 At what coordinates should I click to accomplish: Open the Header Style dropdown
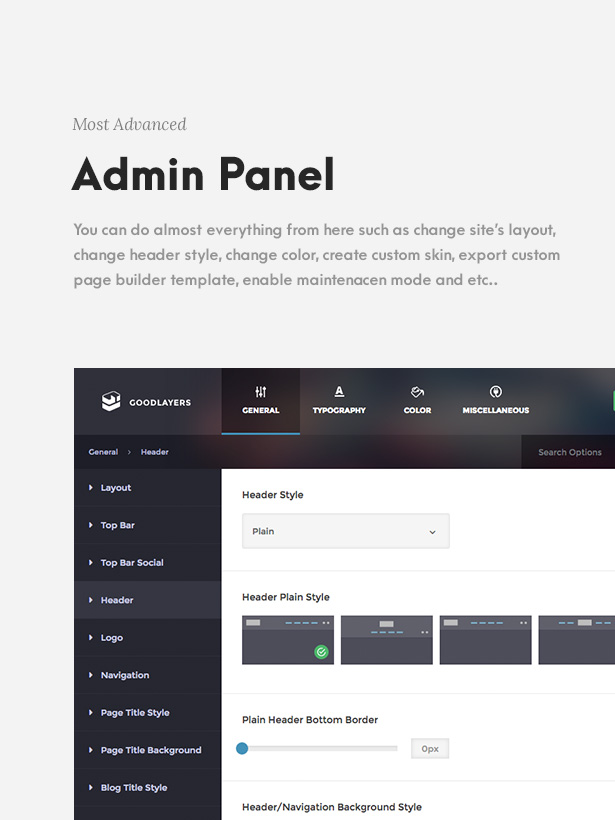[x=345, y=531]
